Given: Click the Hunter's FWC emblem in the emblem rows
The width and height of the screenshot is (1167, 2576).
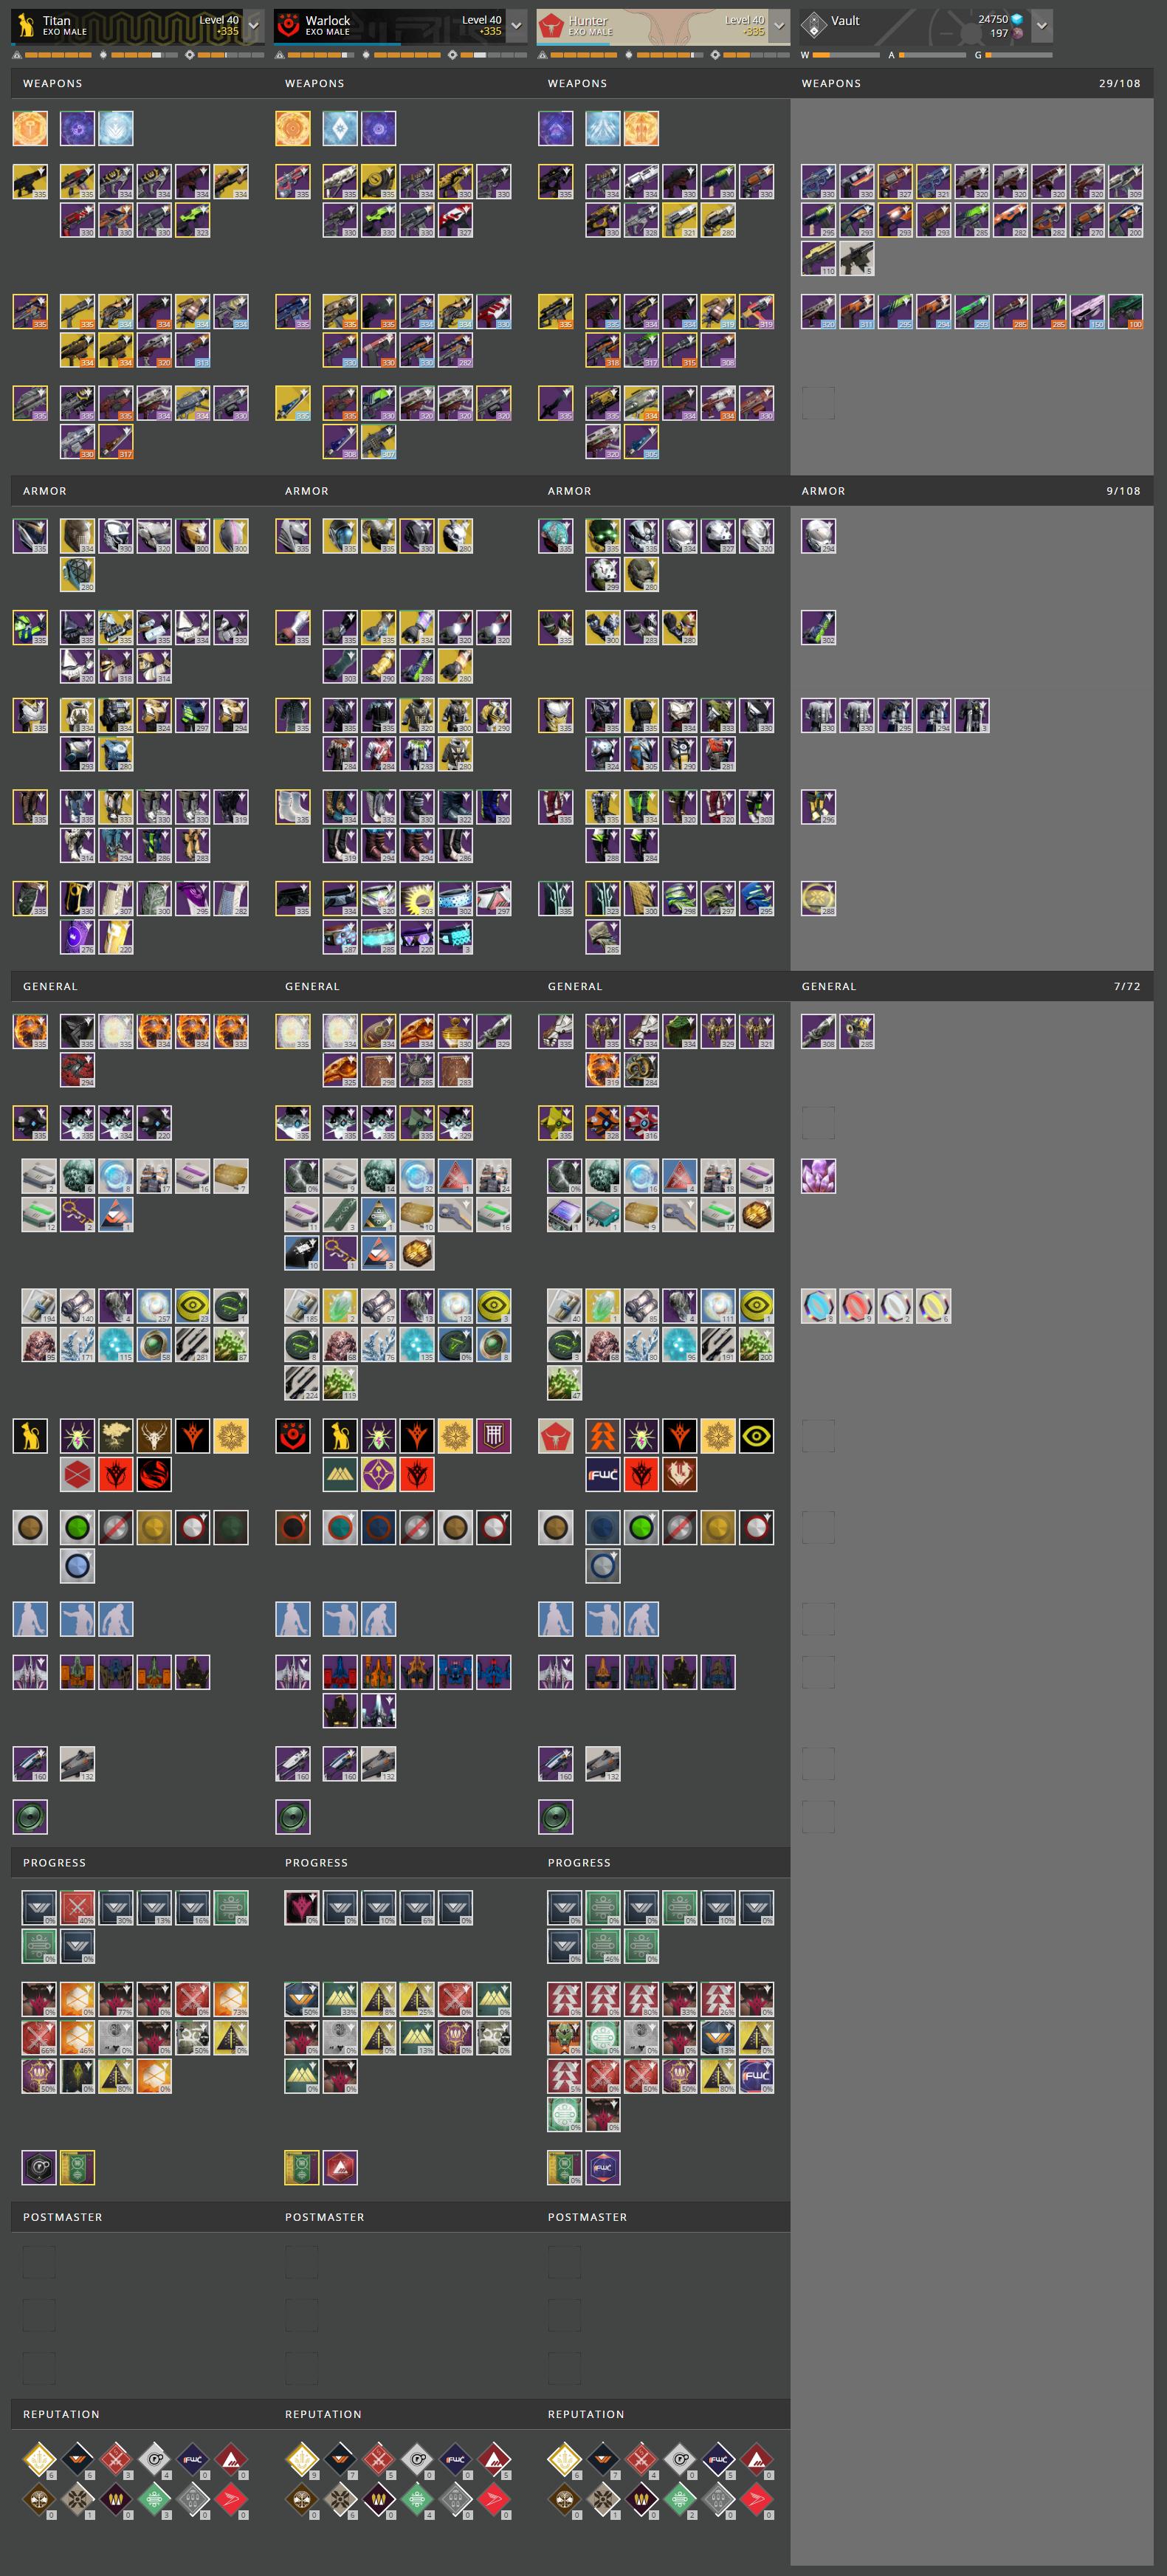Looking at the screenshot, I should 603,1474.
